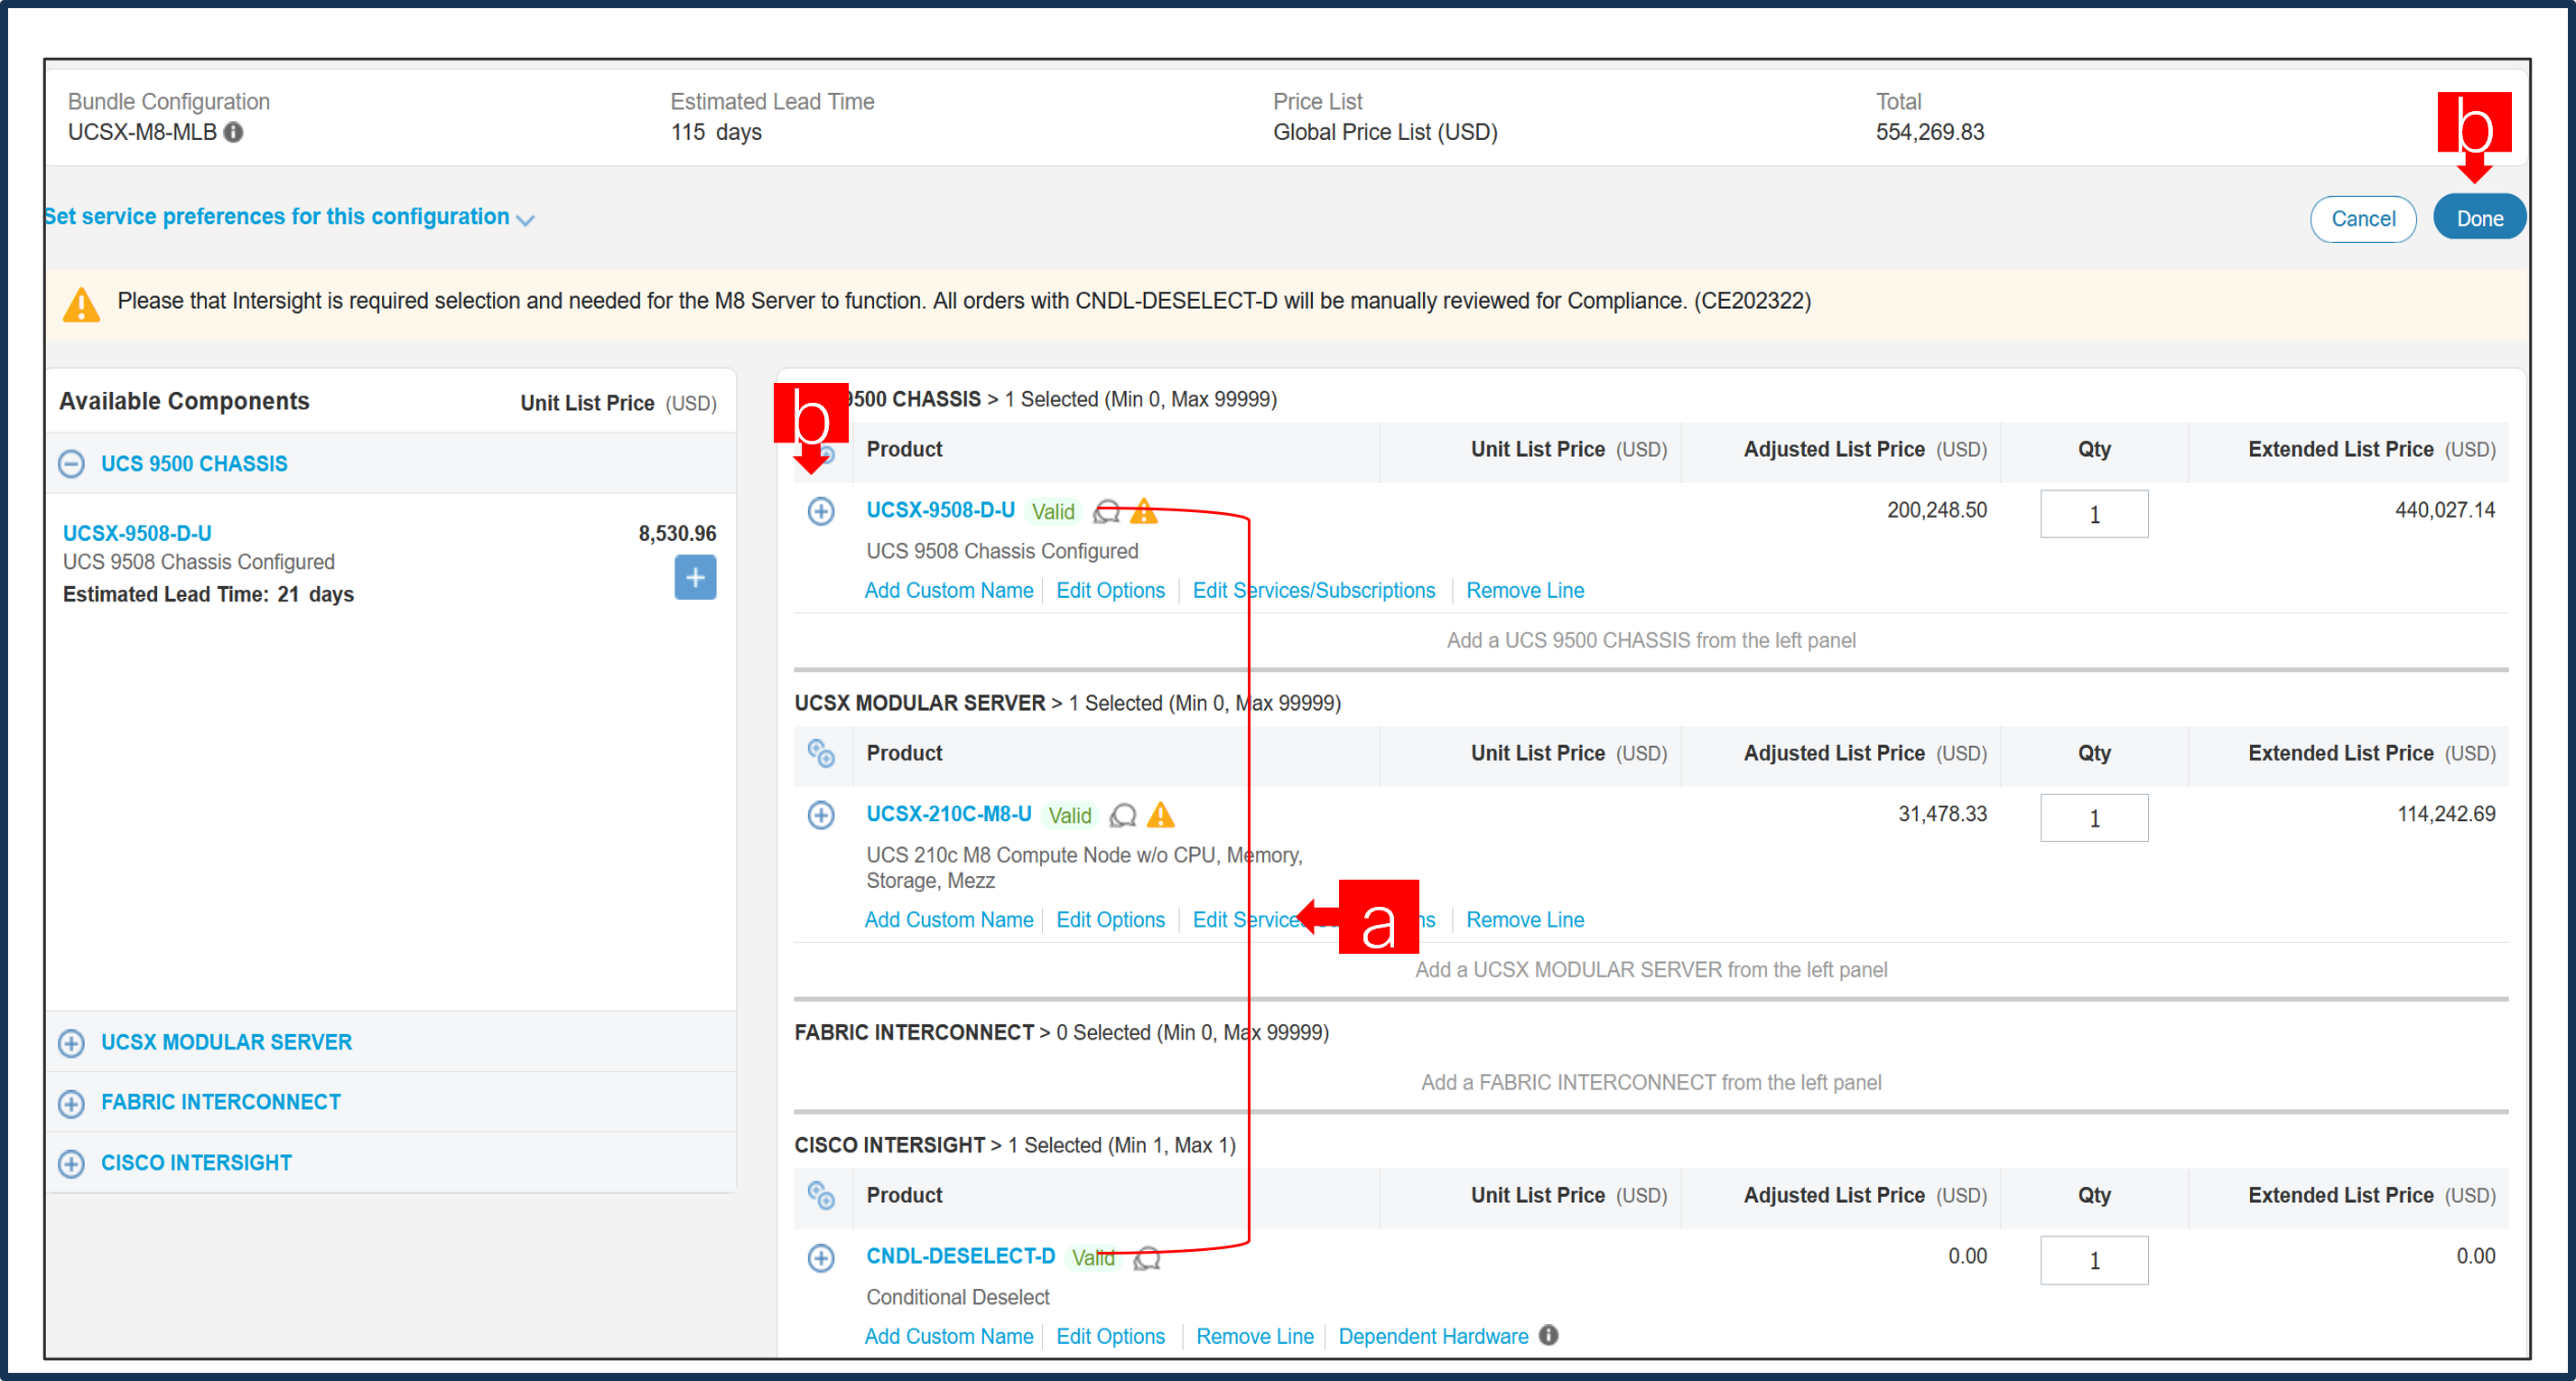Click the Qty field for UCSX-210C-M8-U
Image resolution: width=2576 pixels, height=1381 pixels.
click(2094, 818)
